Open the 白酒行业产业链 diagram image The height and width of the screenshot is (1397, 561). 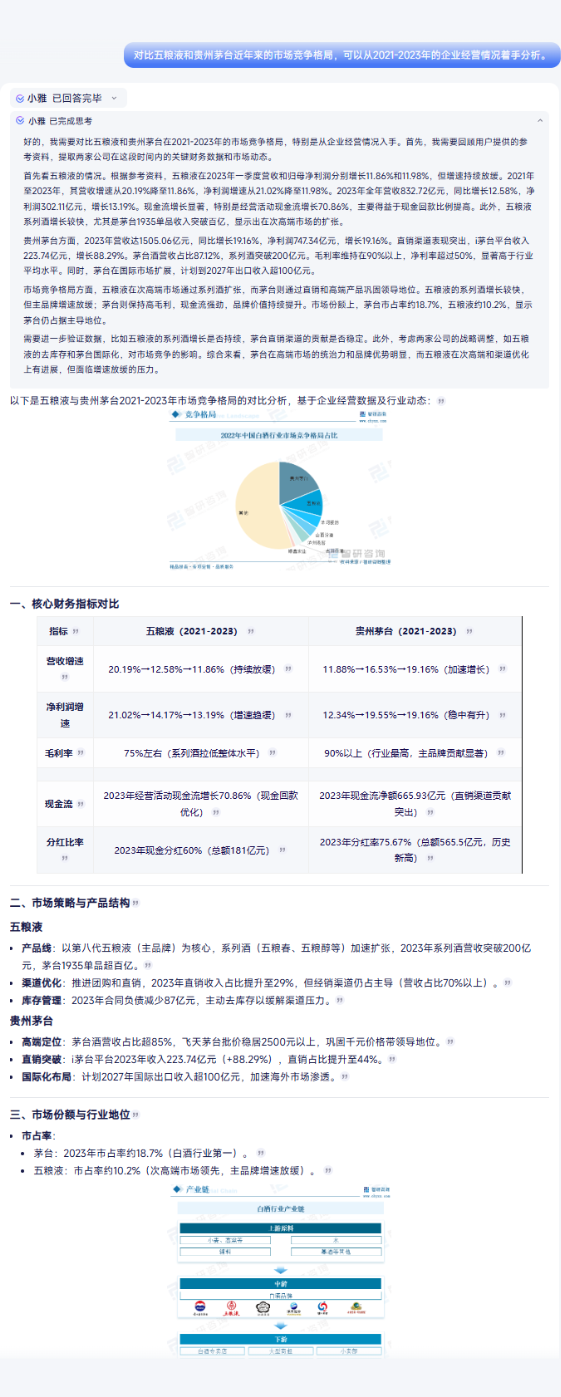tap(279, 1269)
